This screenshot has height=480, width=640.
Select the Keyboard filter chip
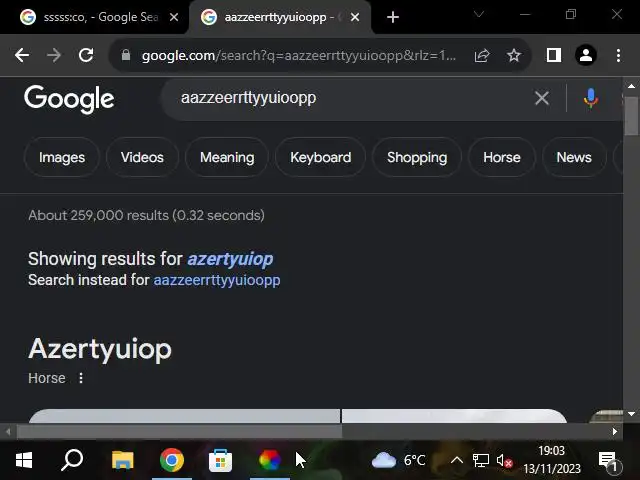click(320, 157)
